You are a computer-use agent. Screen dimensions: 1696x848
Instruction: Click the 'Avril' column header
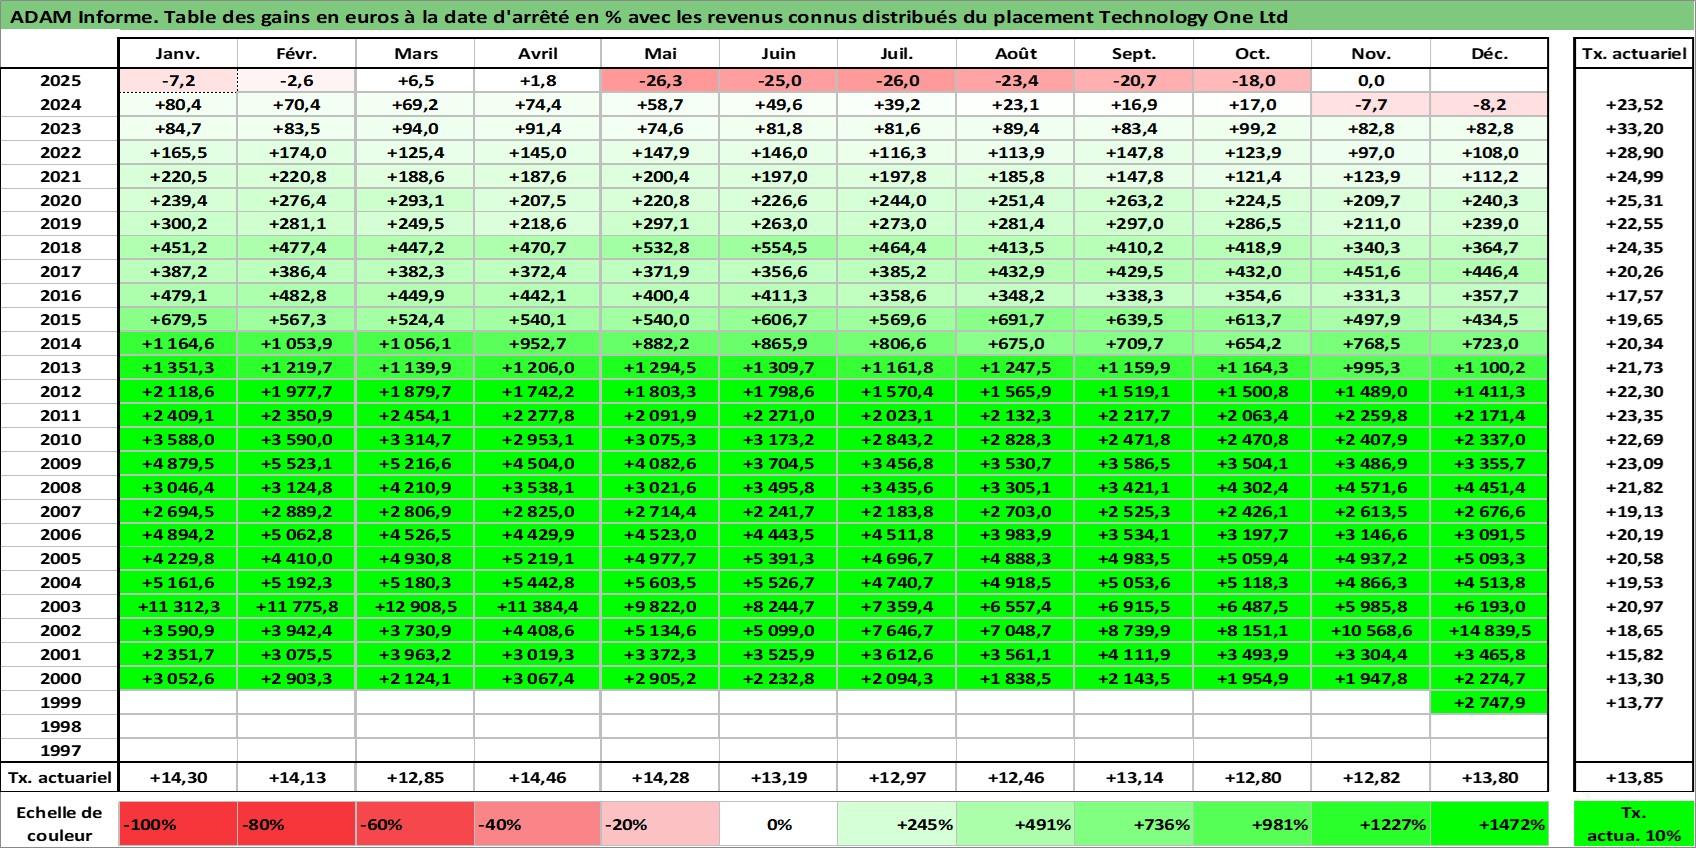537,54
